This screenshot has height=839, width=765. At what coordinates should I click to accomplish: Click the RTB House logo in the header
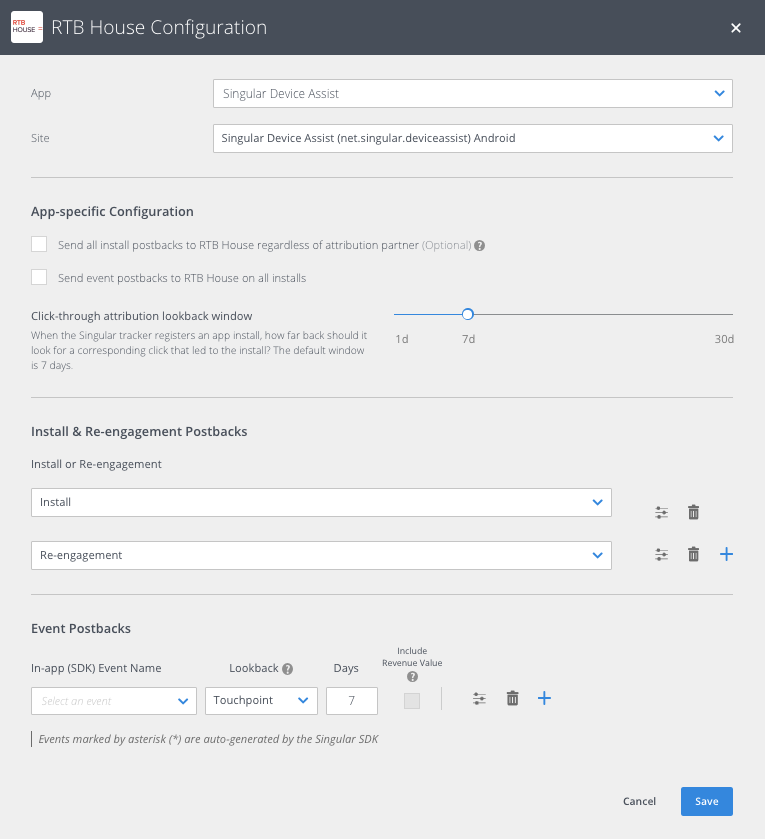tap(26, 27)
